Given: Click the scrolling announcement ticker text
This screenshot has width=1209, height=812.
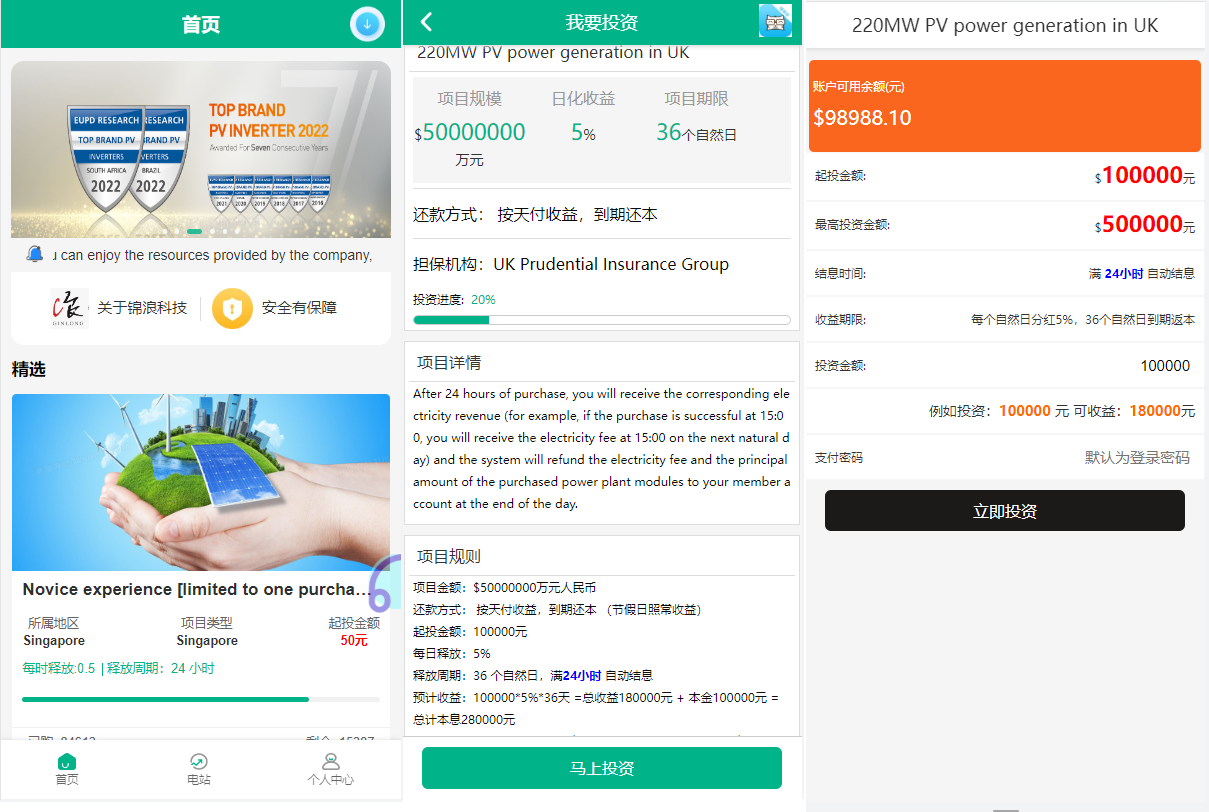Looking at the screenshot, I should [x=210, y=255].
